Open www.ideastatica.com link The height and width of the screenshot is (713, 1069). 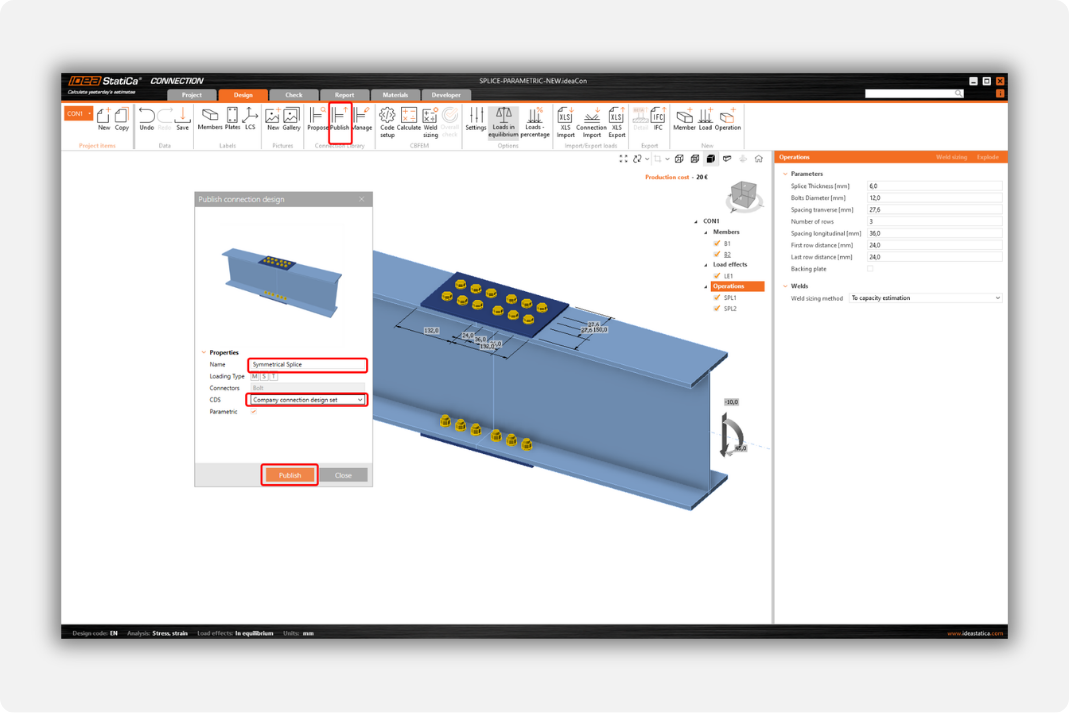click(975, 633)
